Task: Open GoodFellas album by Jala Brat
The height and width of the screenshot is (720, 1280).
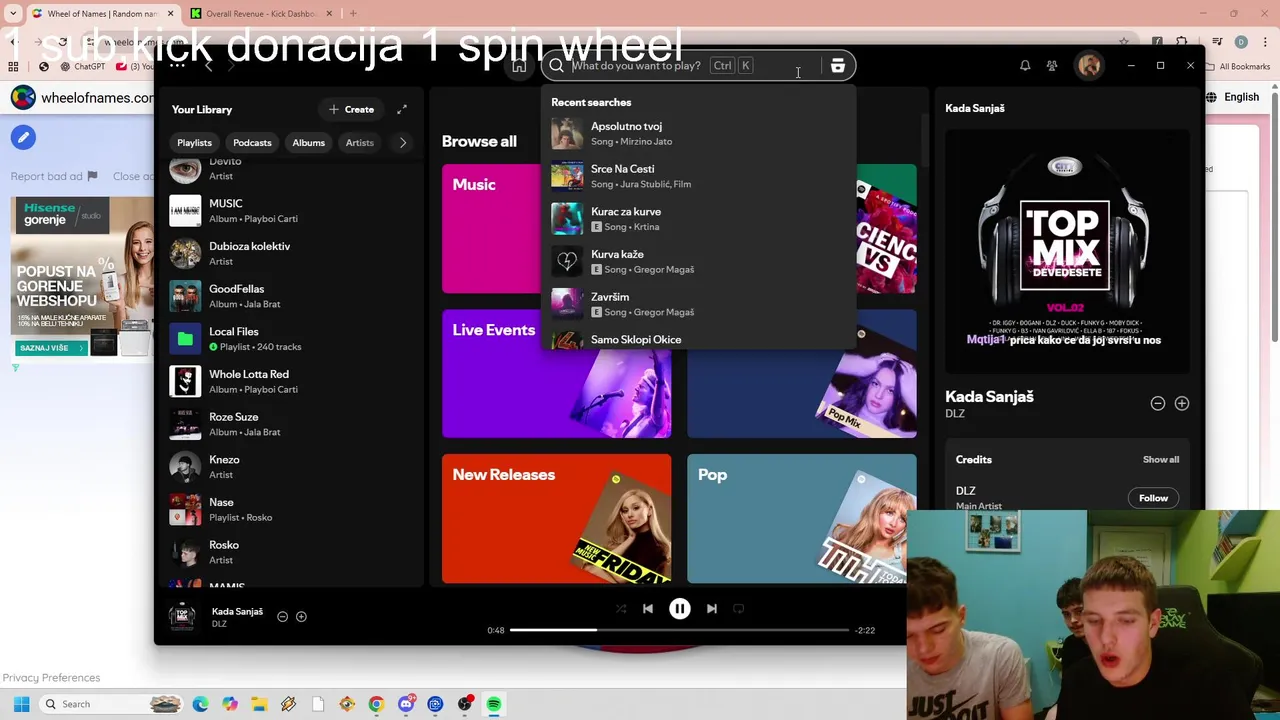Action: 290,296
